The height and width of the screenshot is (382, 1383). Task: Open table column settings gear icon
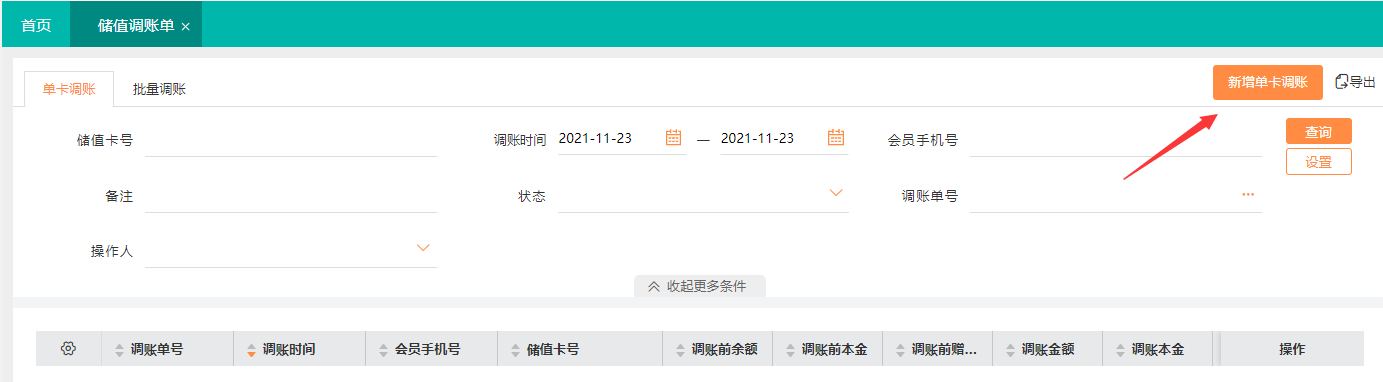tap(68, 348)
